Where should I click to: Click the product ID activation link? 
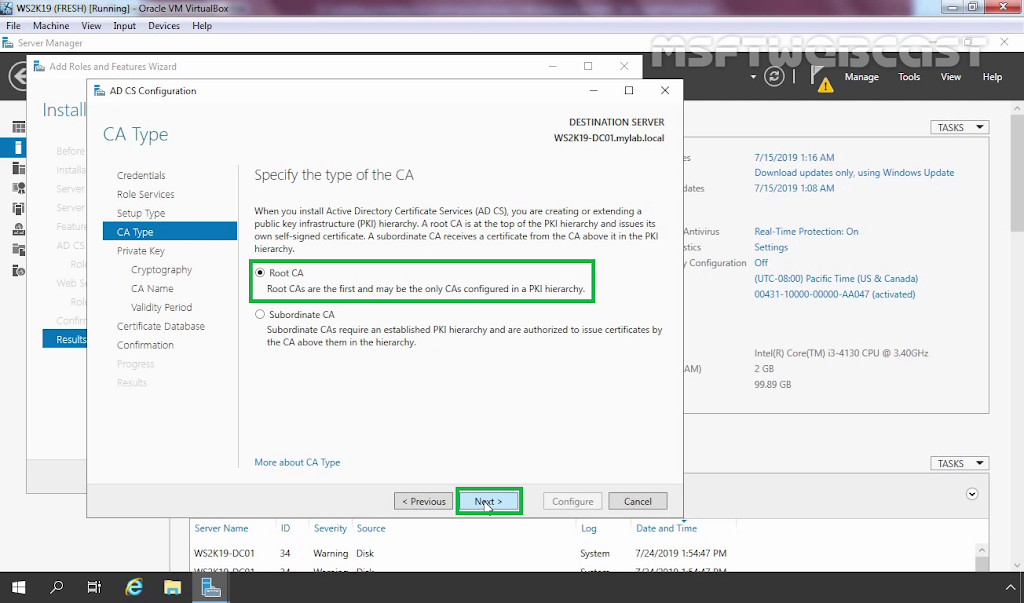pos(835,294)
